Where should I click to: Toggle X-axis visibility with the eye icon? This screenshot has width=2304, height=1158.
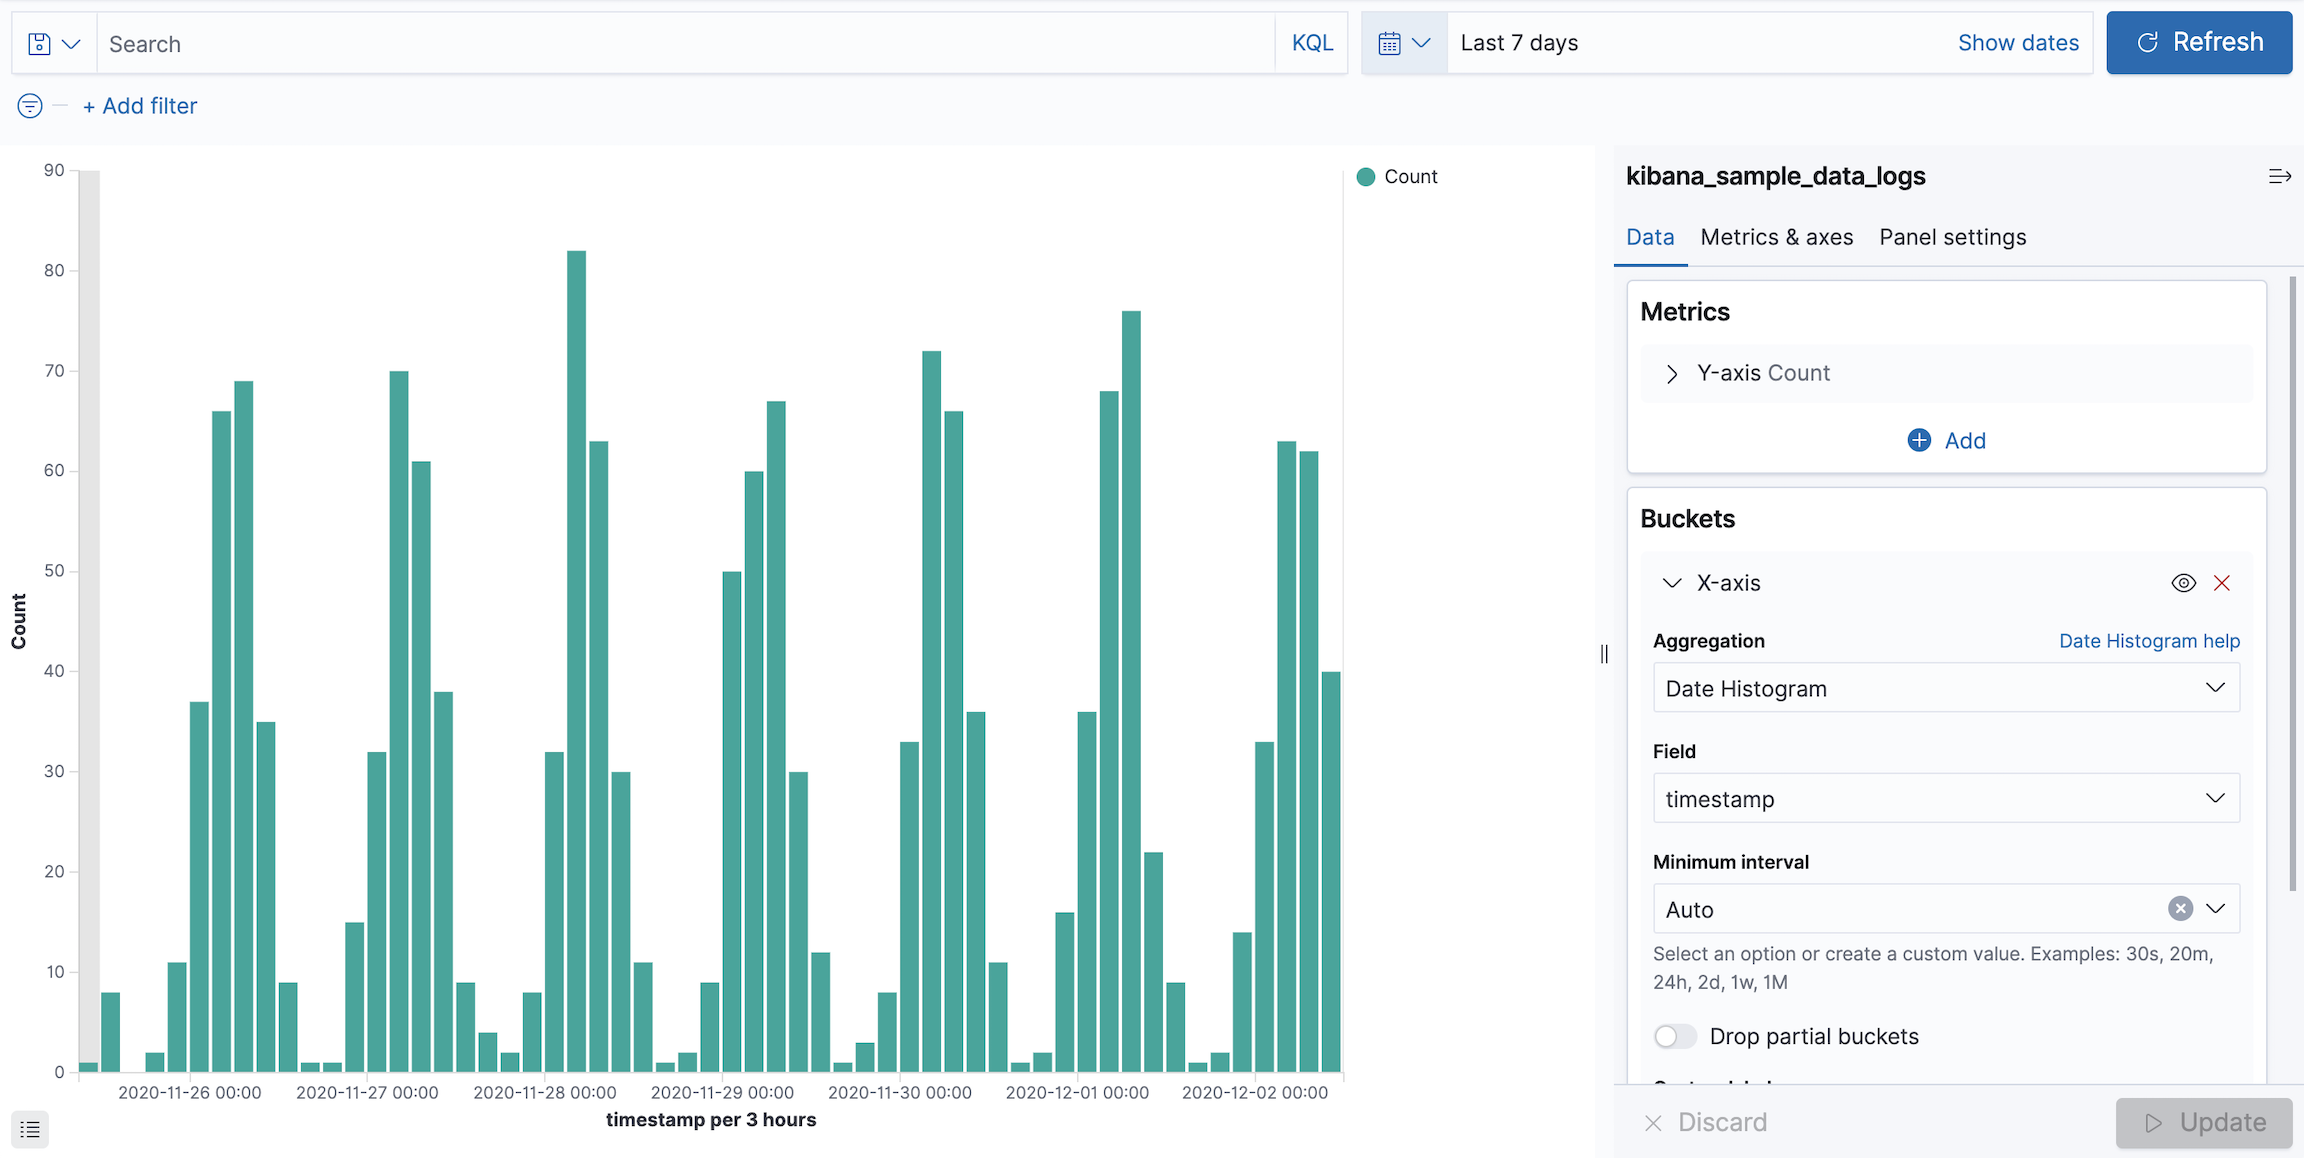coord(2182,583)
